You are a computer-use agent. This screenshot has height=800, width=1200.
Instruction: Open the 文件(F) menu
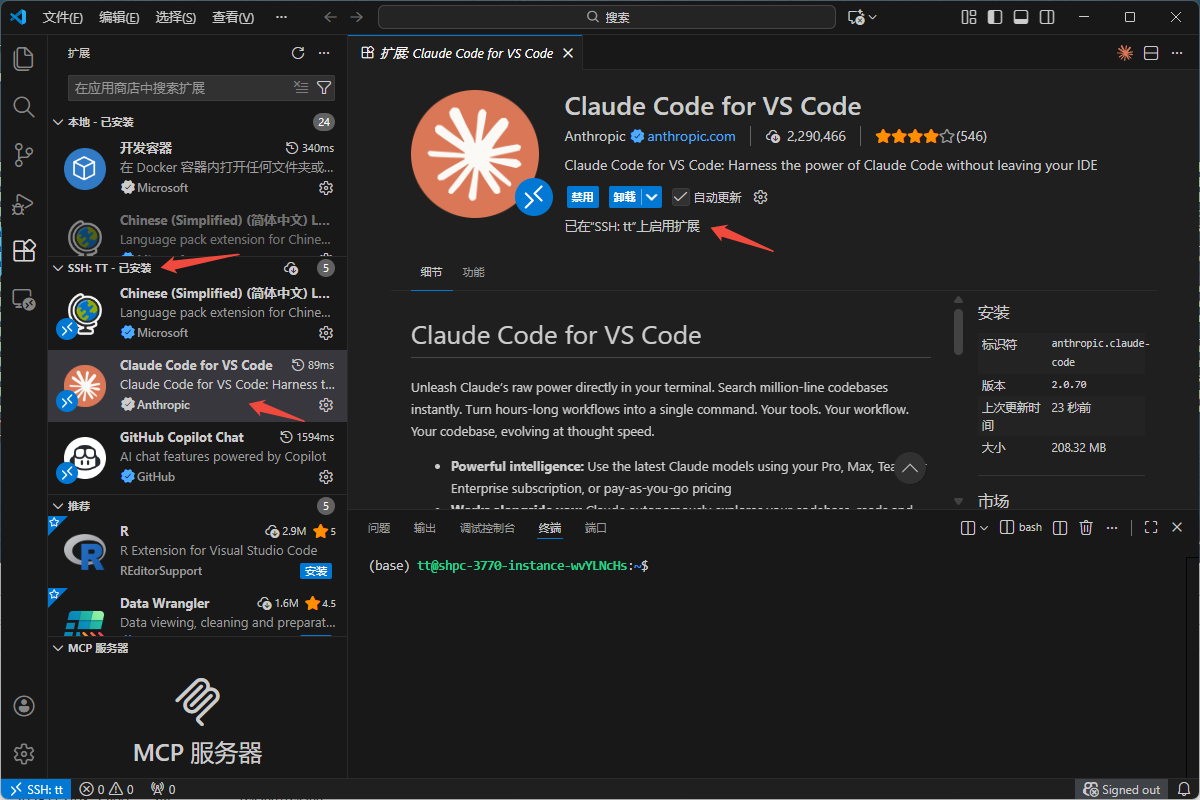[x=63, y=18]
